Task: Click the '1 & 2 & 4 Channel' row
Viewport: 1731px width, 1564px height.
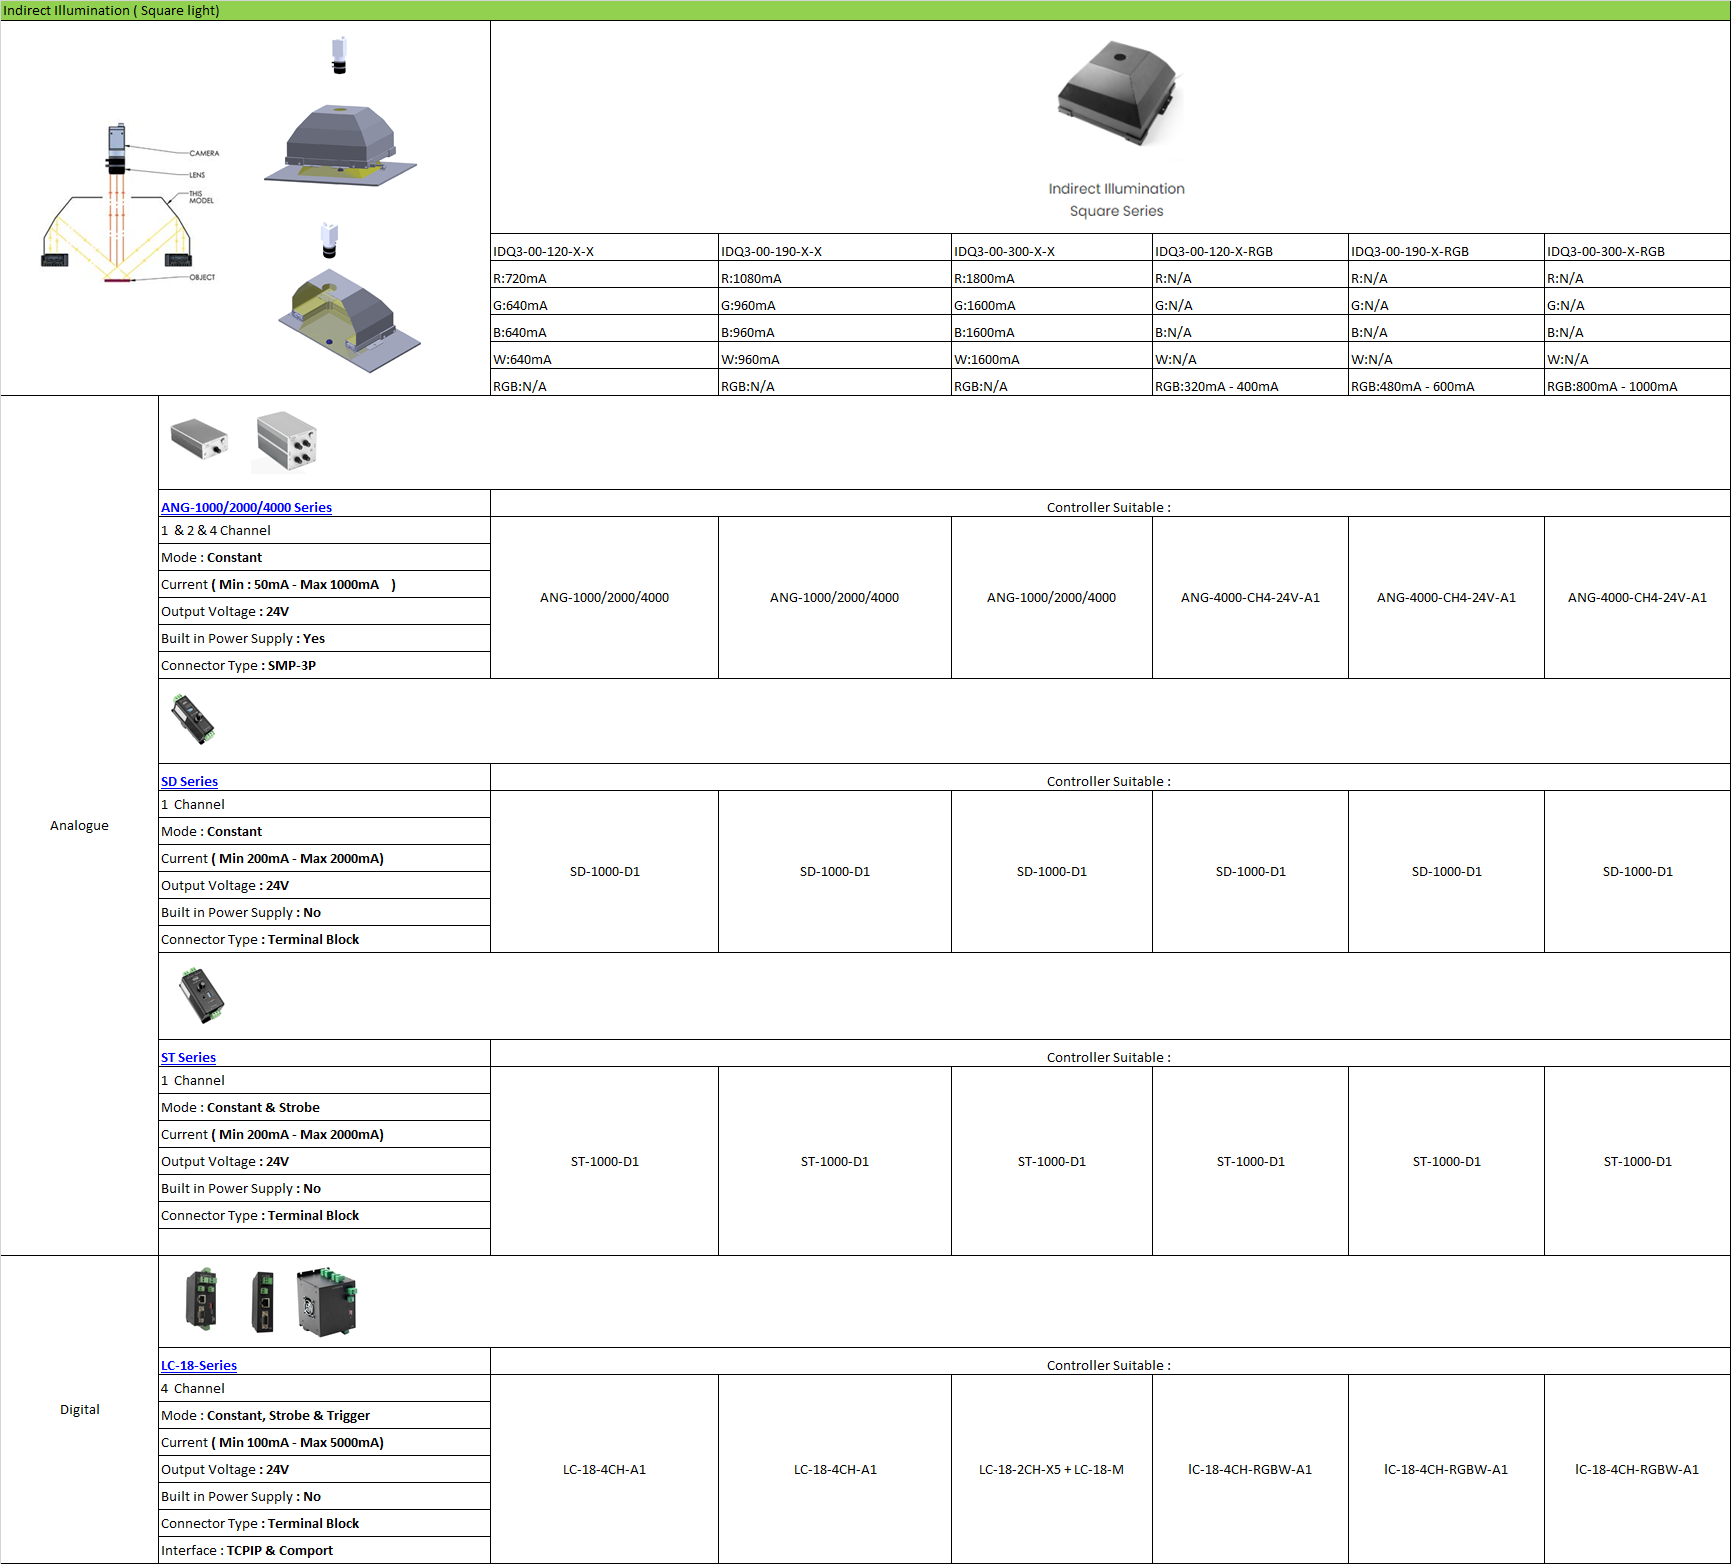Action: pos(325,530)
